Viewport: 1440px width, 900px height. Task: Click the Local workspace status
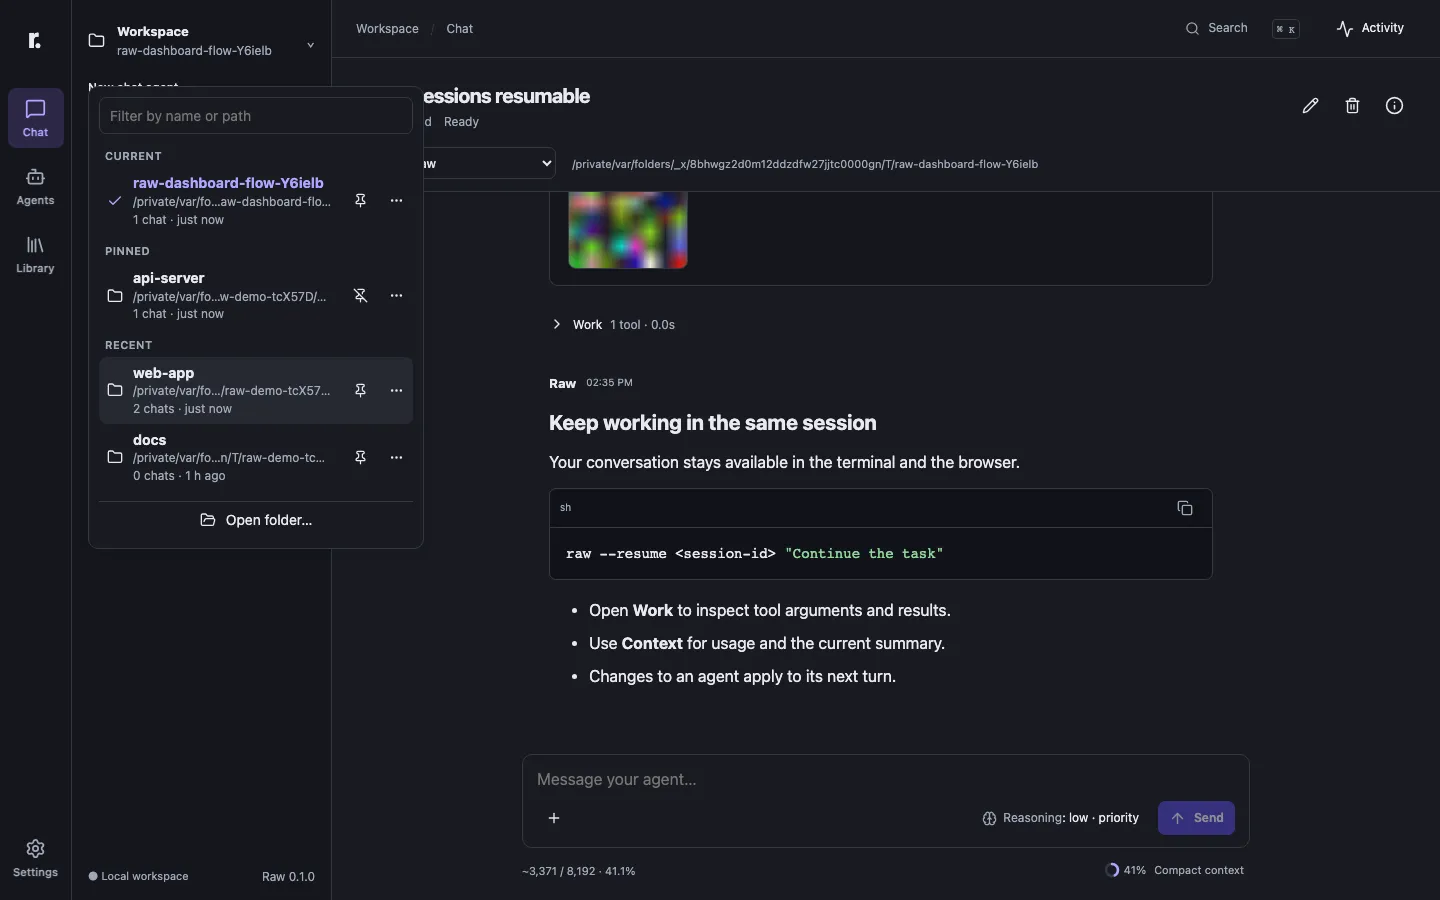pos(139,877)
